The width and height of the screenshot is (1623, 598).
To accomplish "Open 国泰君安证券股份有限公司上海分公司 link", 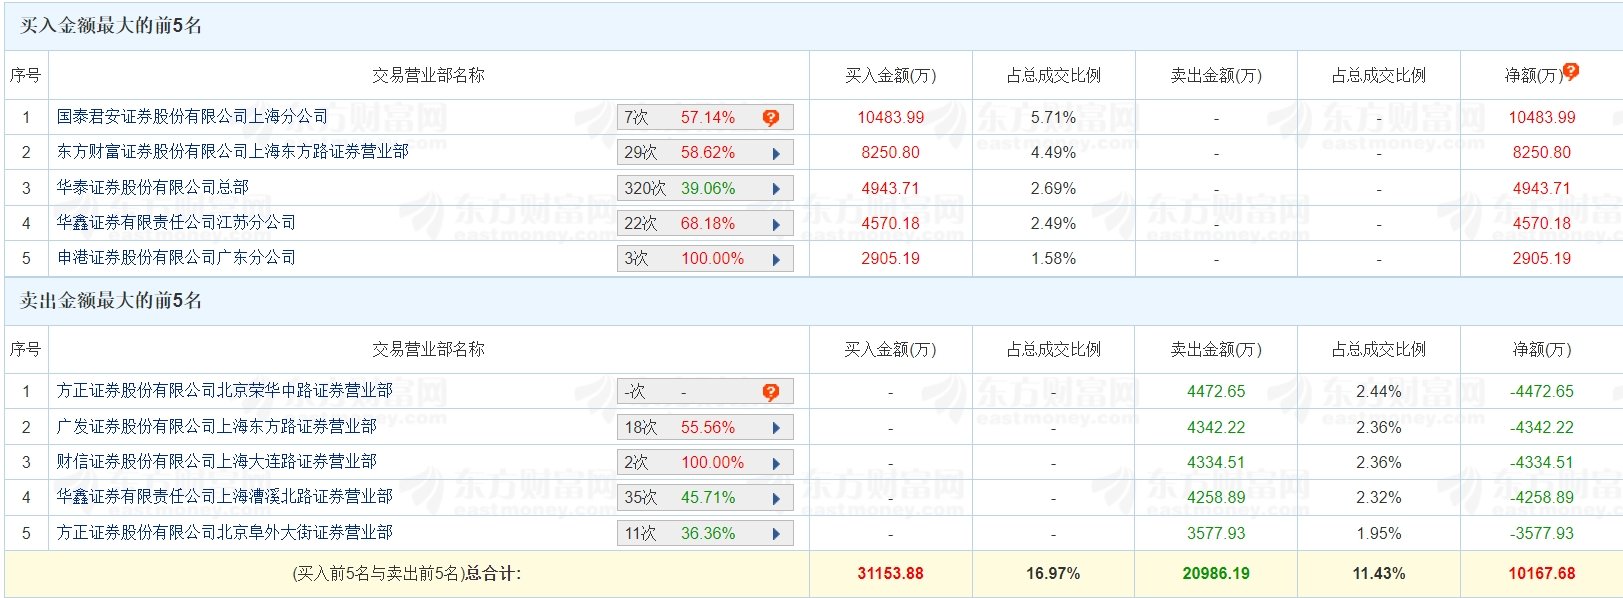I will click(192, 117).
